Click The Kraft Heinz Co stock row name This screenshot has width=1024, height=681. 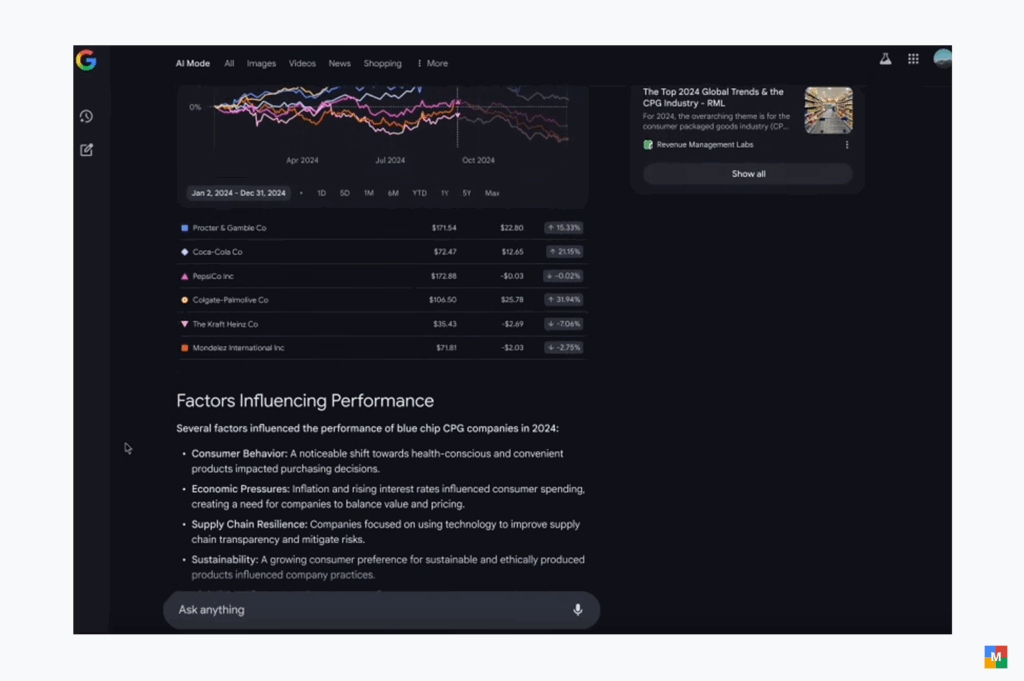tap(225, 324)
